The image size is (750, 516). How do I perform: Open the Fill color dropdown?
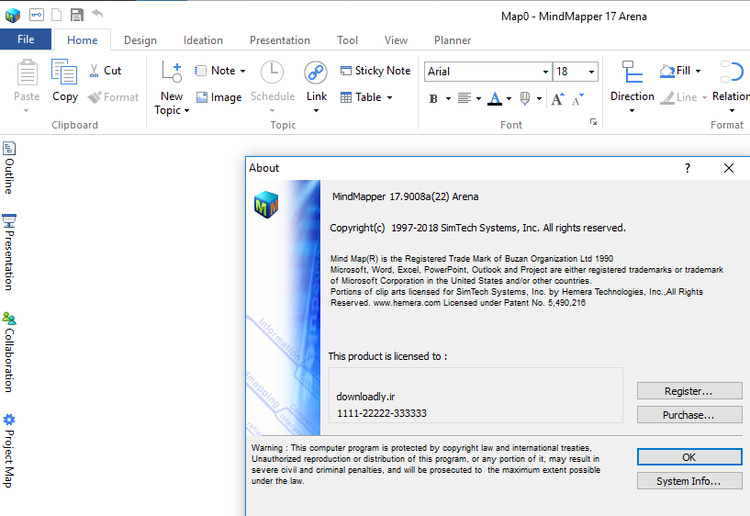698,71
